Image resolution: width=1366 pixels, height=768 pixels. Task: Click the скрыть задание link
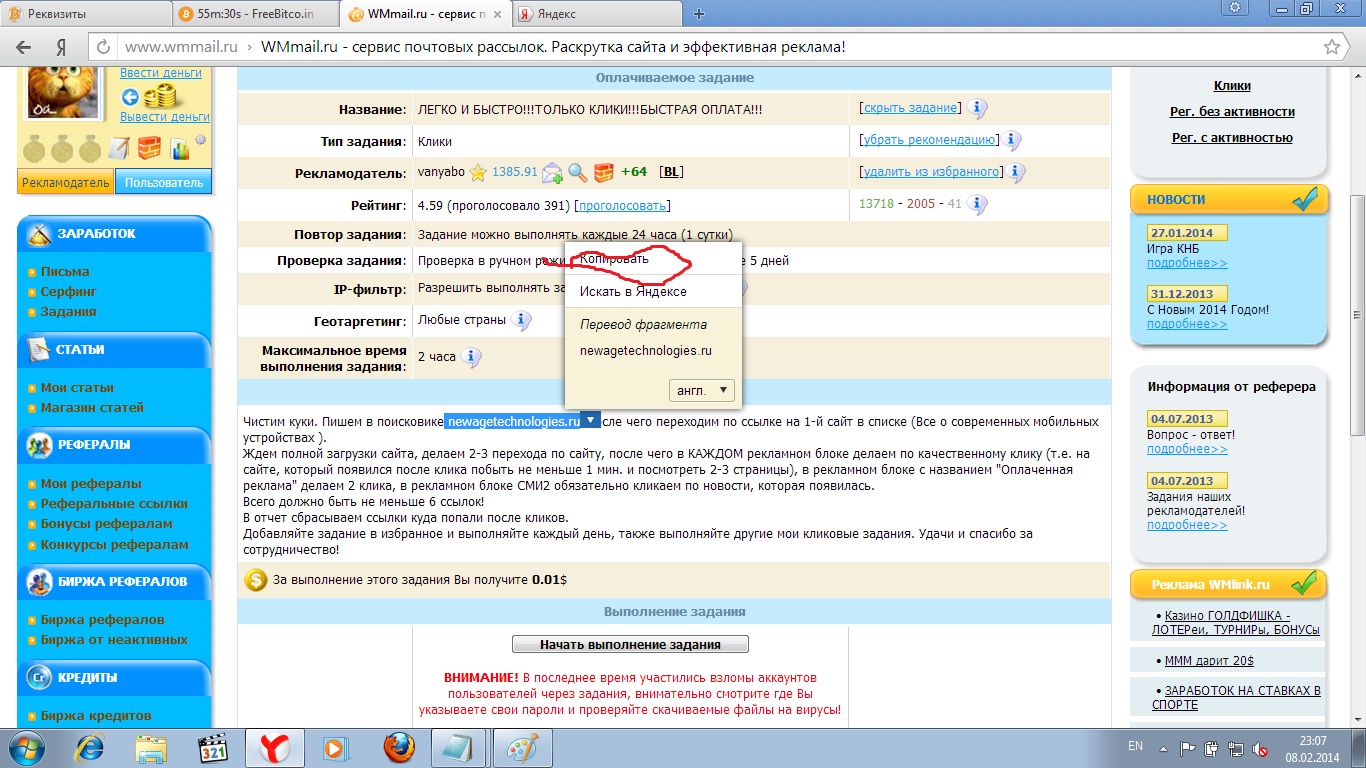910,107
